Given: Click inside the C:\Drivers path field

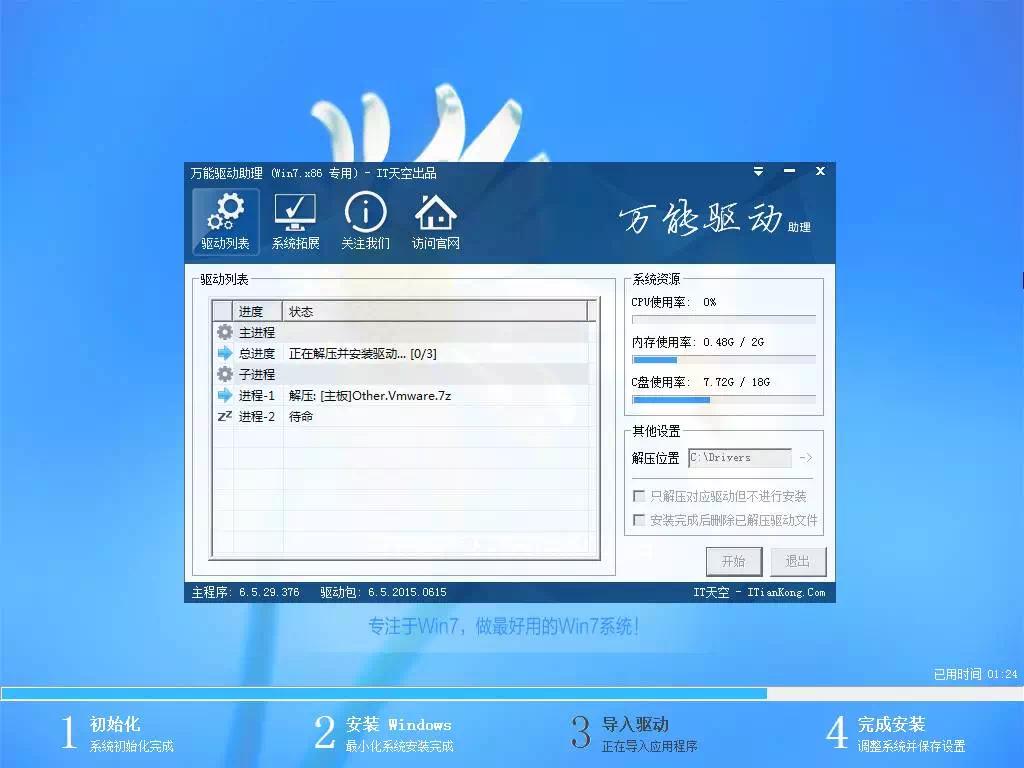Looking at the screenshot, I should (x=740, y=458).
